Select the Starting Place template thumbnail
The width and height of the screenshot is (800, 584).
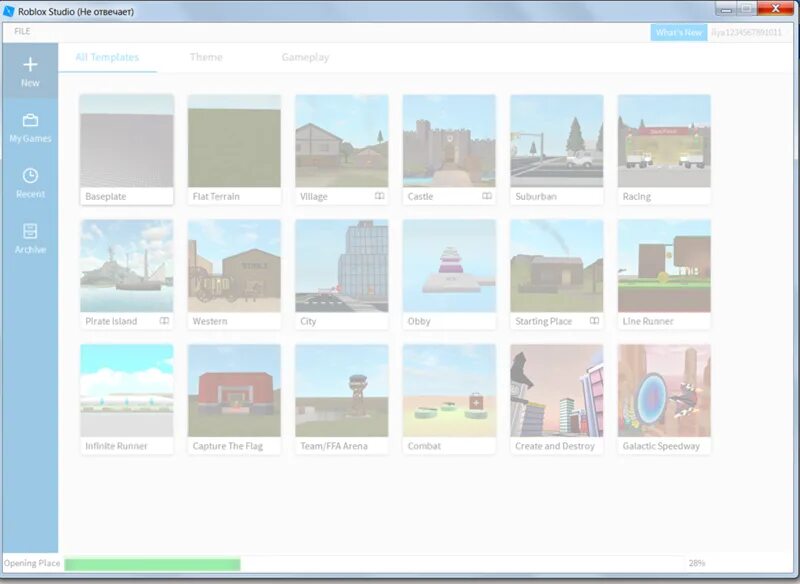557,266
